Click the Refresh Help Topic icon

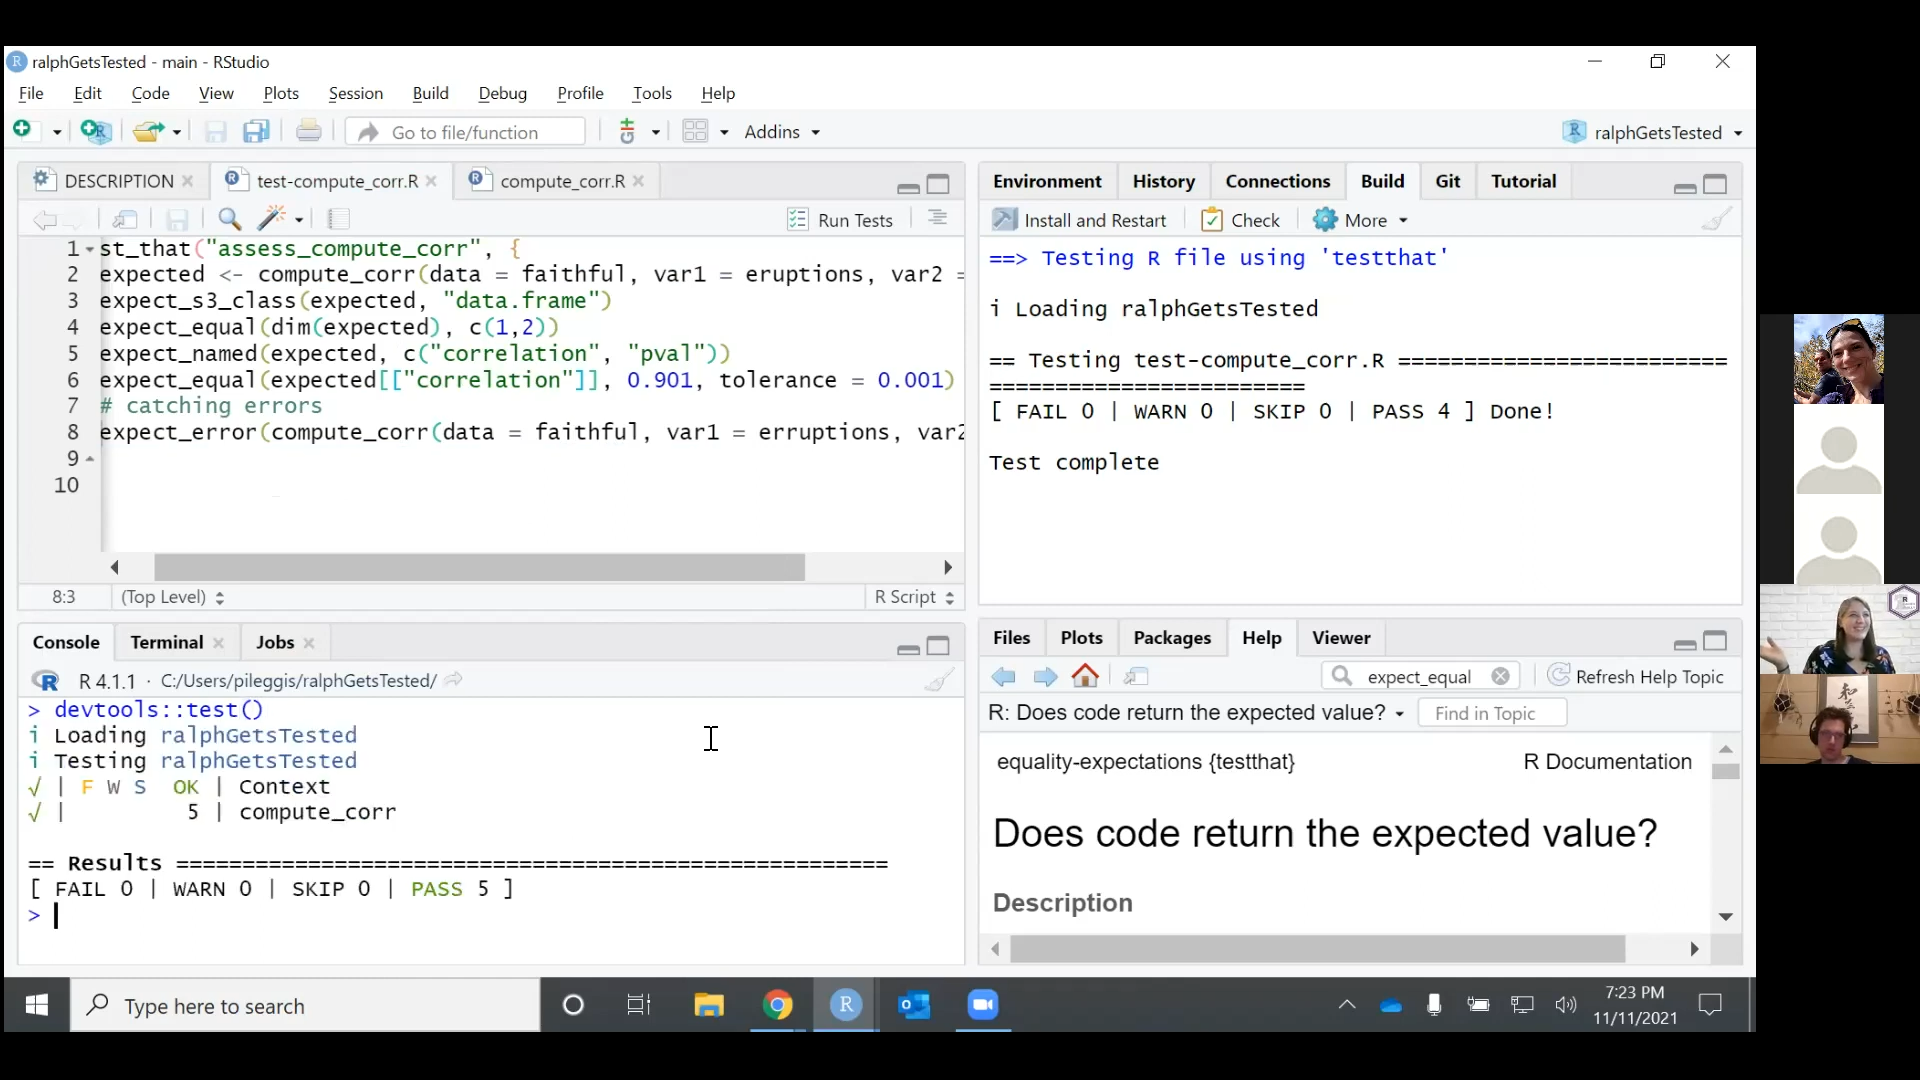click(1560, 676)
